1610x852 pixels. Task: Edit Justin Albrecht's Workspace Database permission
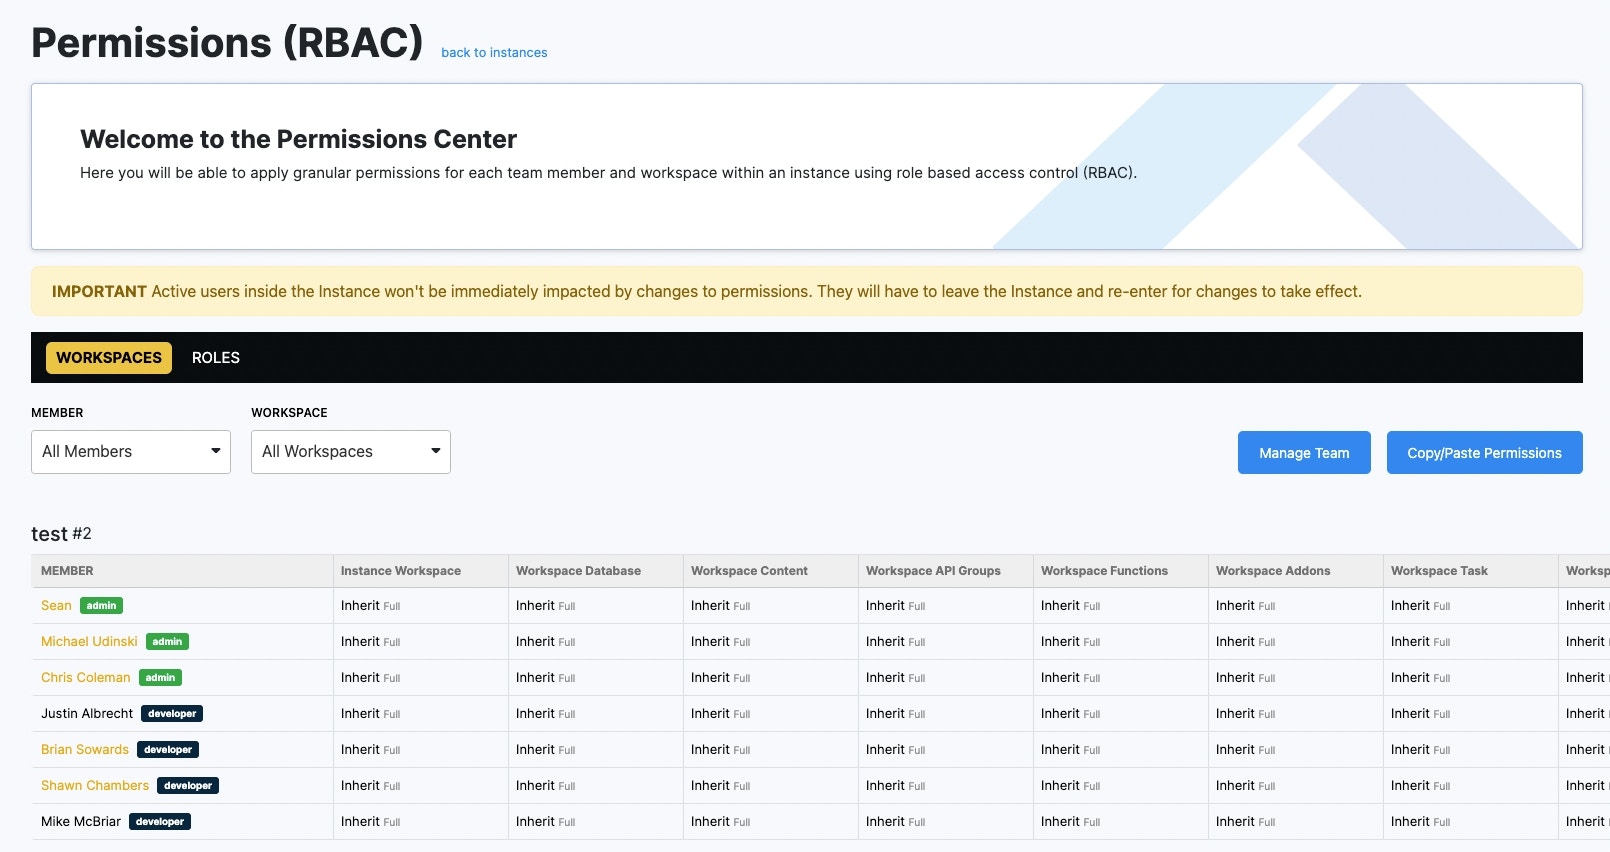point(545,714)
